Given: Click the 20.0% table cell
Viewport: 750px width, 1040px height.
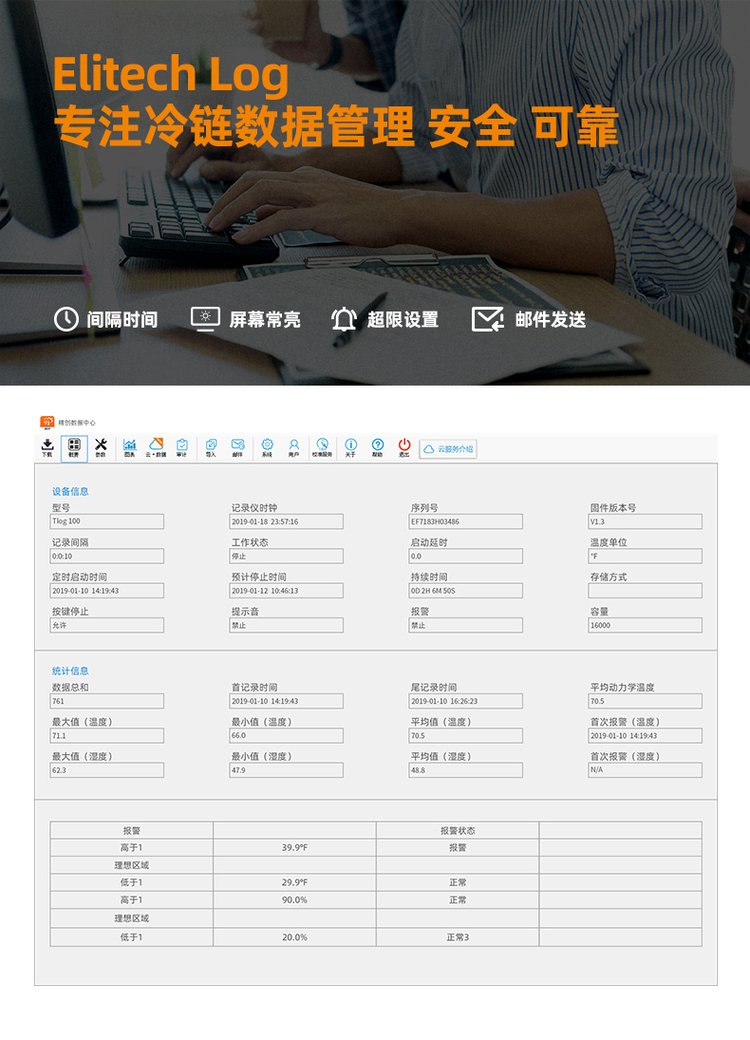Looking at the screenshot, I should pyautogui.click(x=294, y=937).
